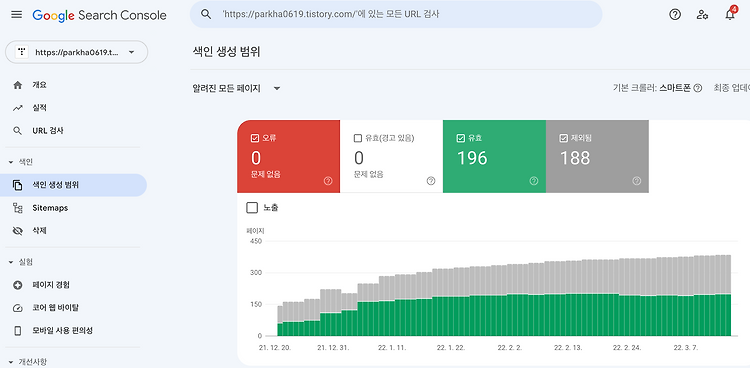
Task: Click the 196 value in 유효 card
Action: pyautogui.click(x=472, y=158)
